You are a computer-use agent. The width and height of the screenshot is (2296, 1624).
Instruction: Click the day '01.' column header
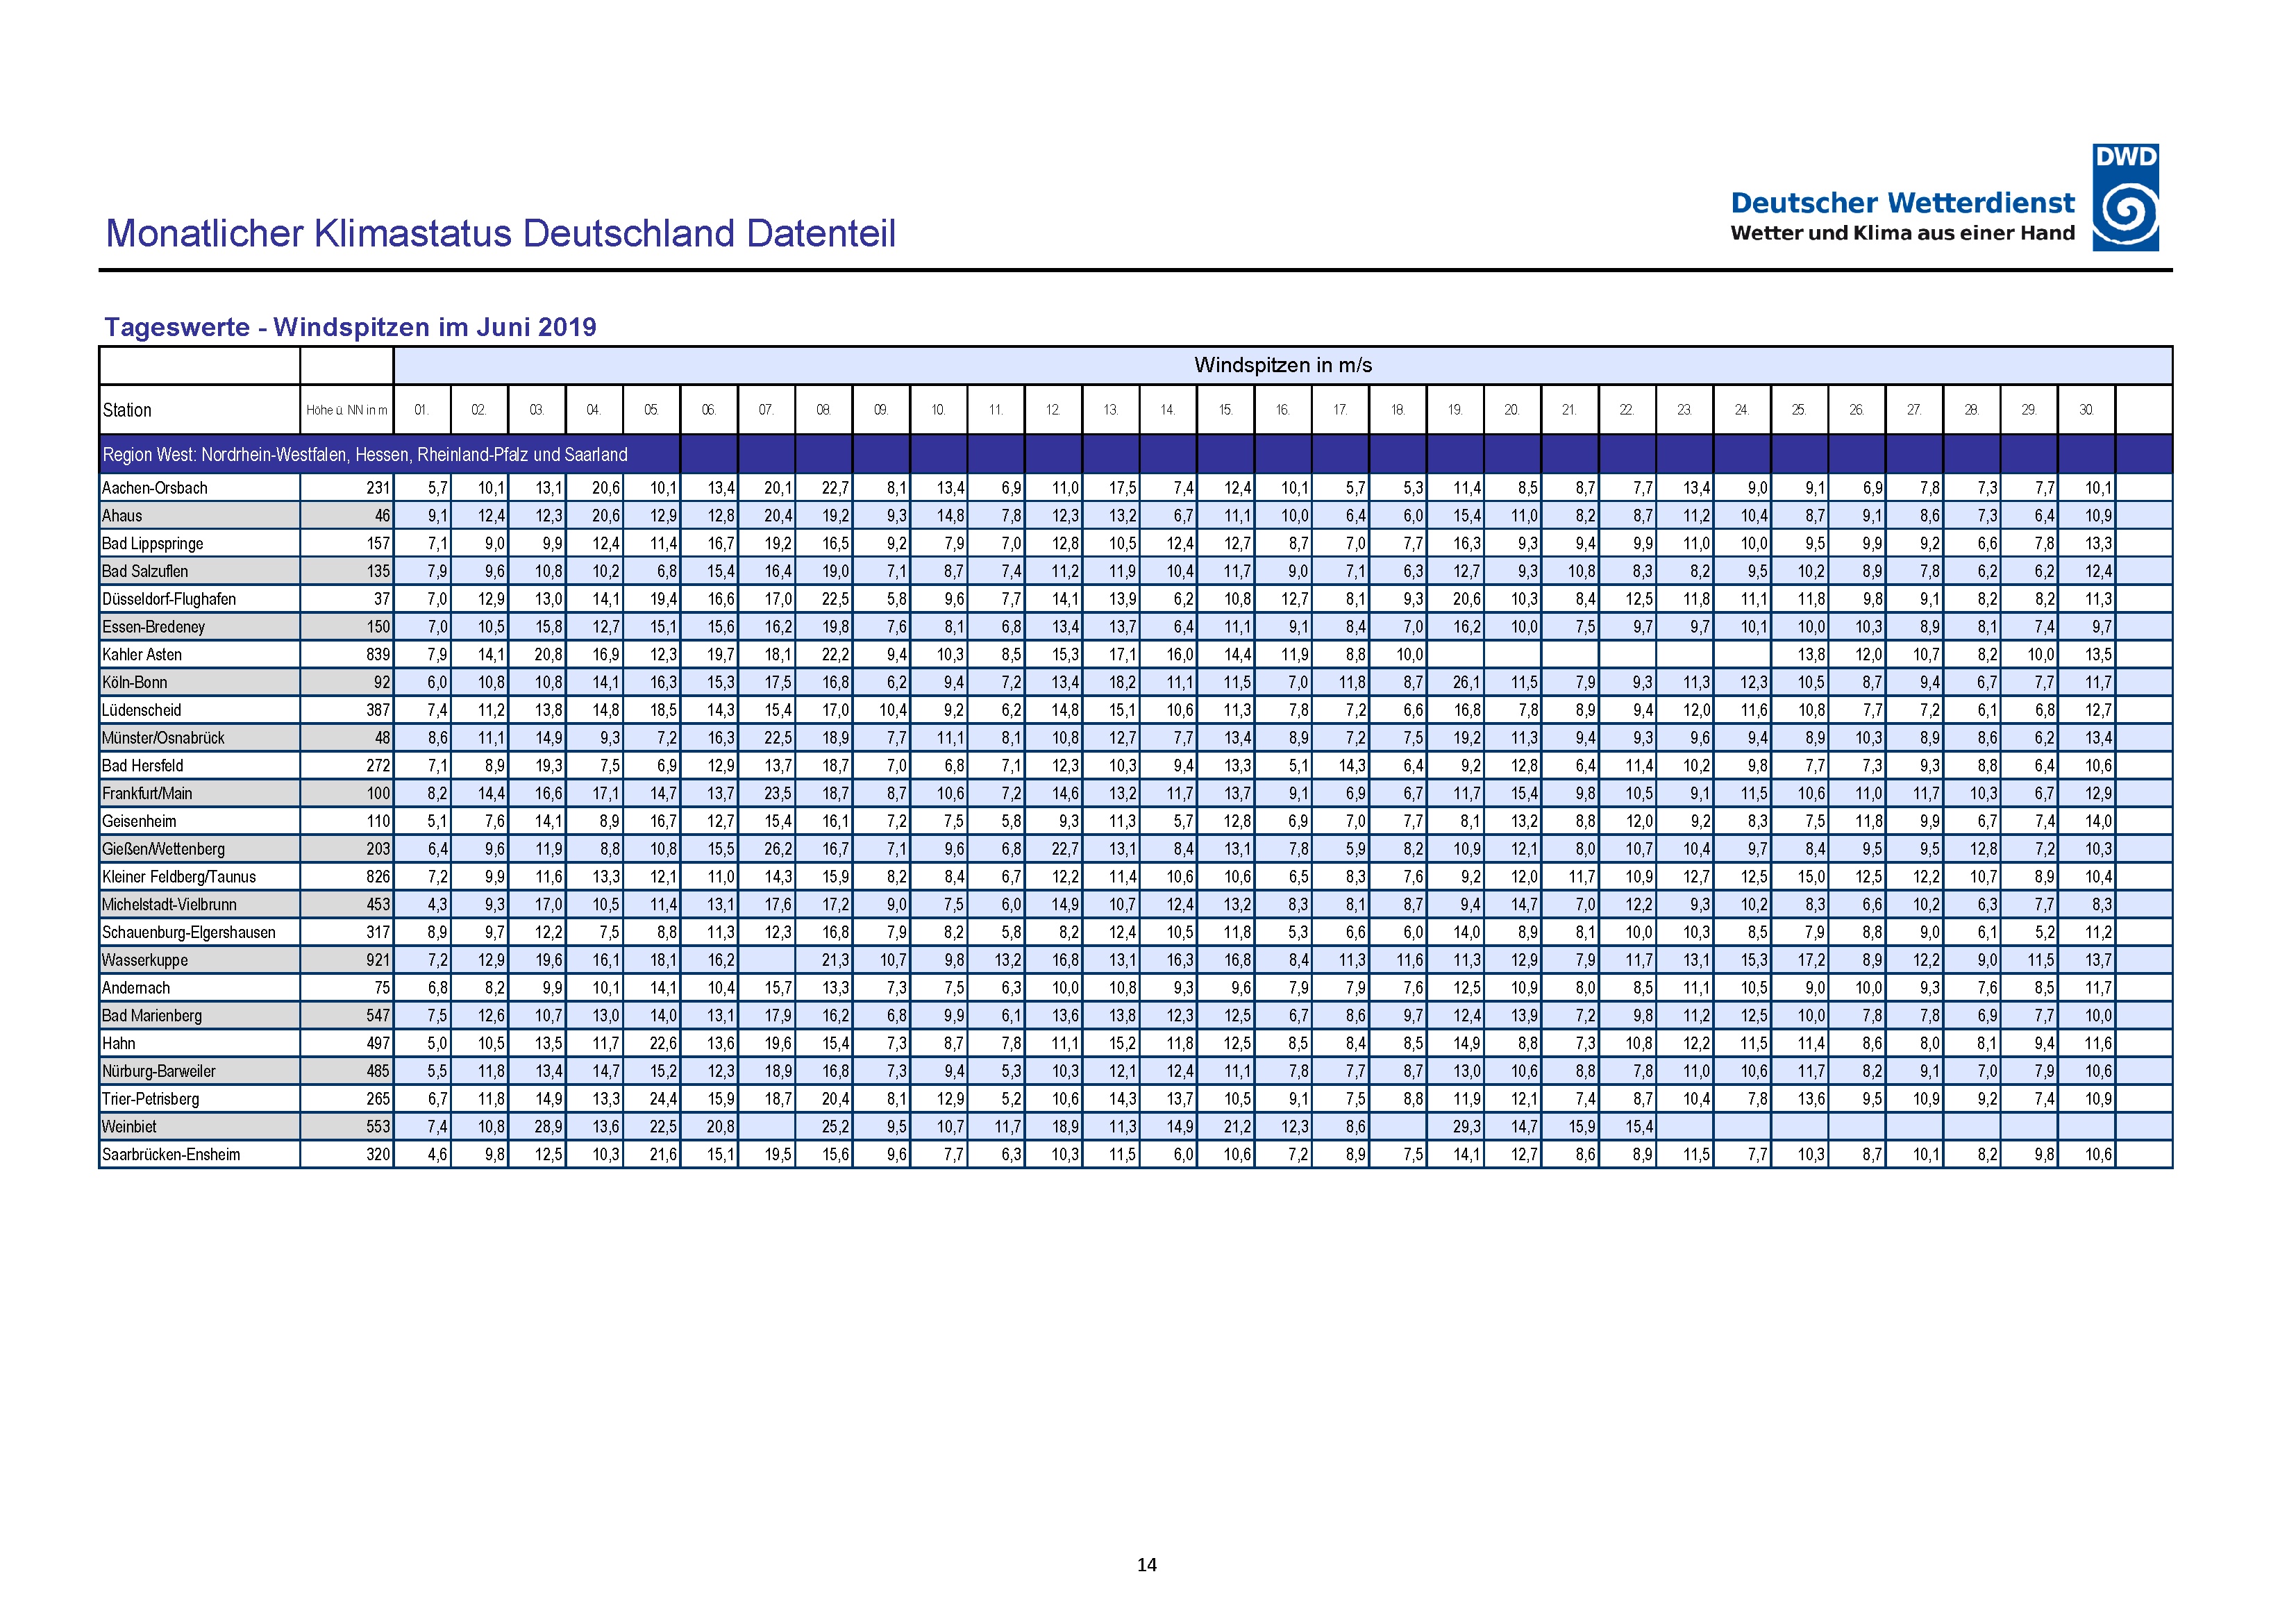(x=422, y=410)
